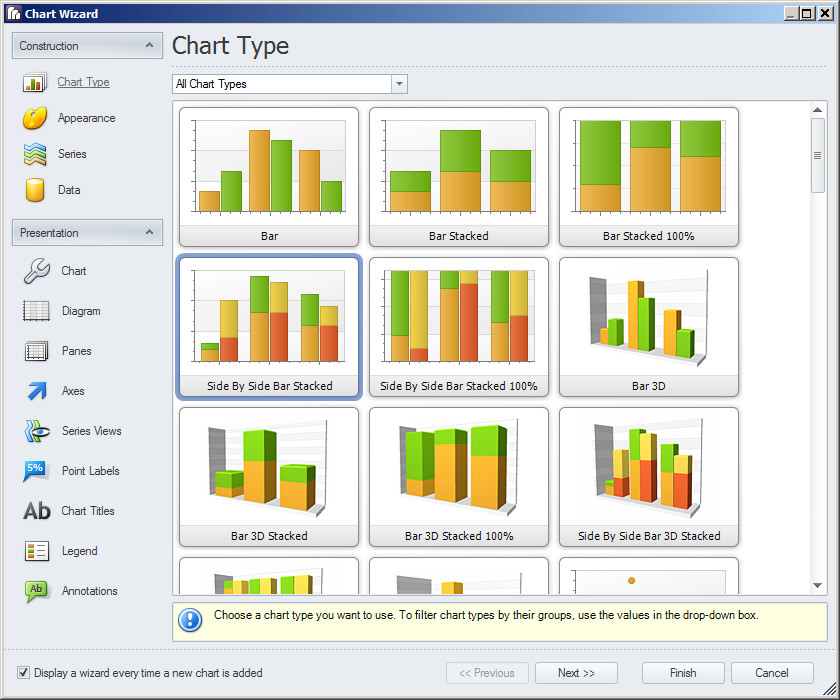Click the Cancel button
This screenshot has width=840, height=700.
click(x=772, y=673)
